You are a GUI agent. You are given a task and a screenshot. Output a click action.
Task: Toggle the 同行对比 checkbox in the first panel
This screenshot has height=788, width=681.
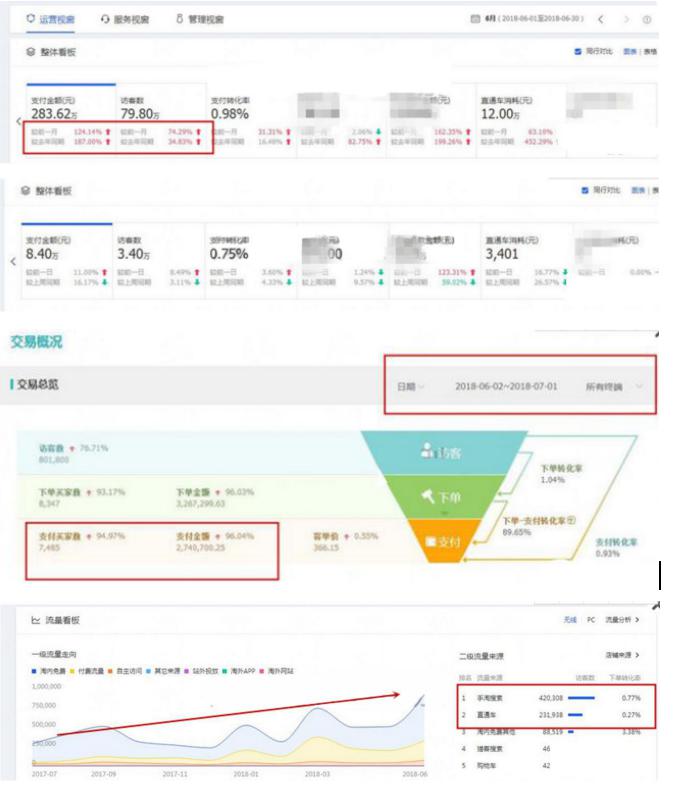pos(577,51)
